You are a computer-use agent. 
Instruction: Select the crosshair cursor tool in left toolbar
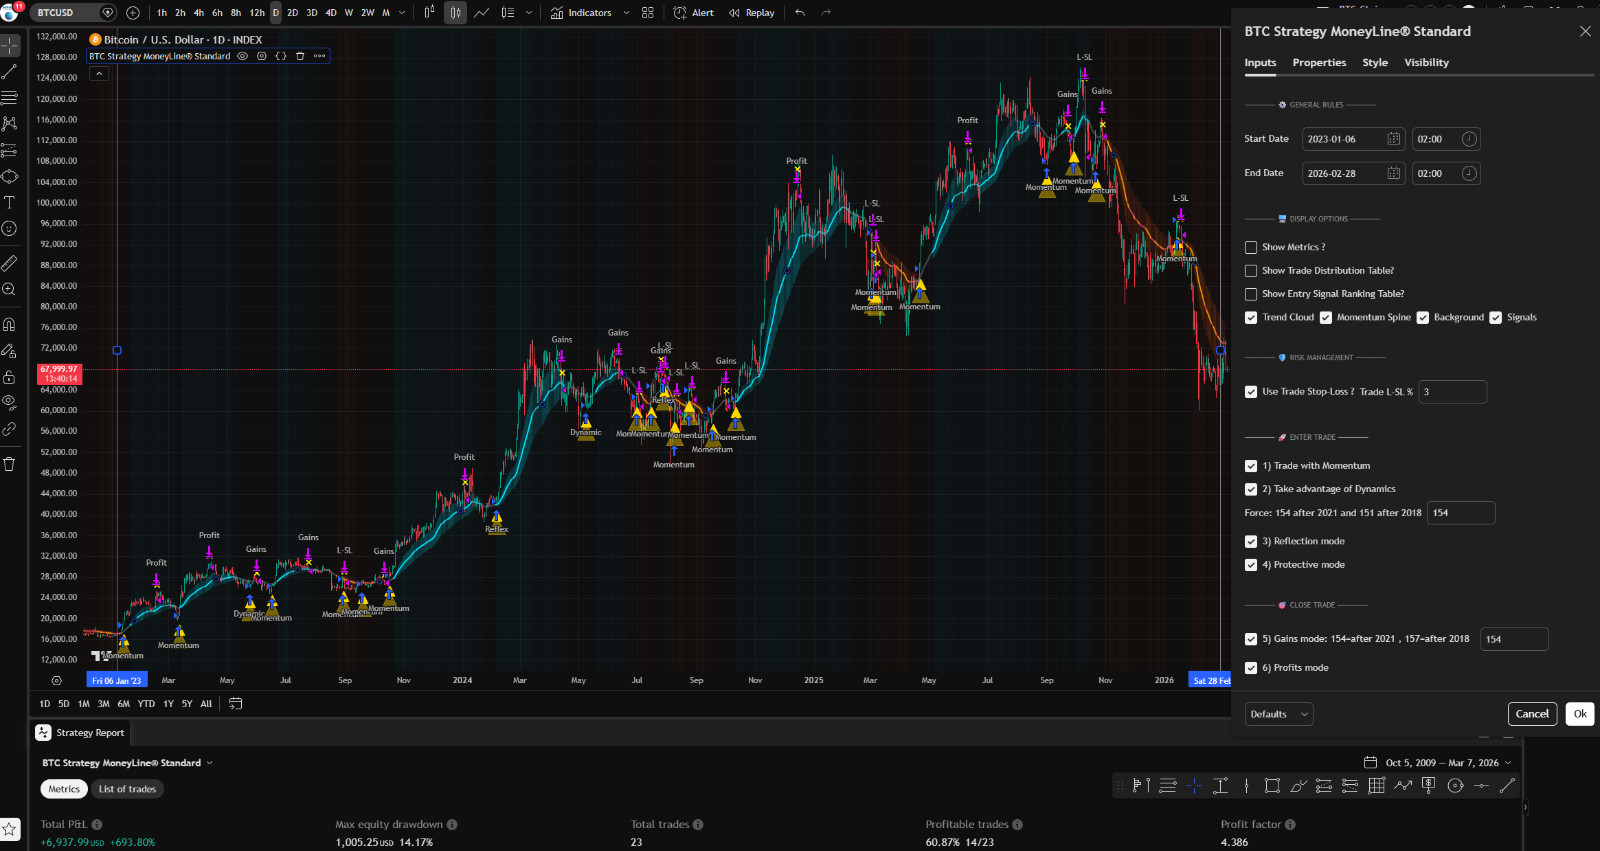coord(9,46)
